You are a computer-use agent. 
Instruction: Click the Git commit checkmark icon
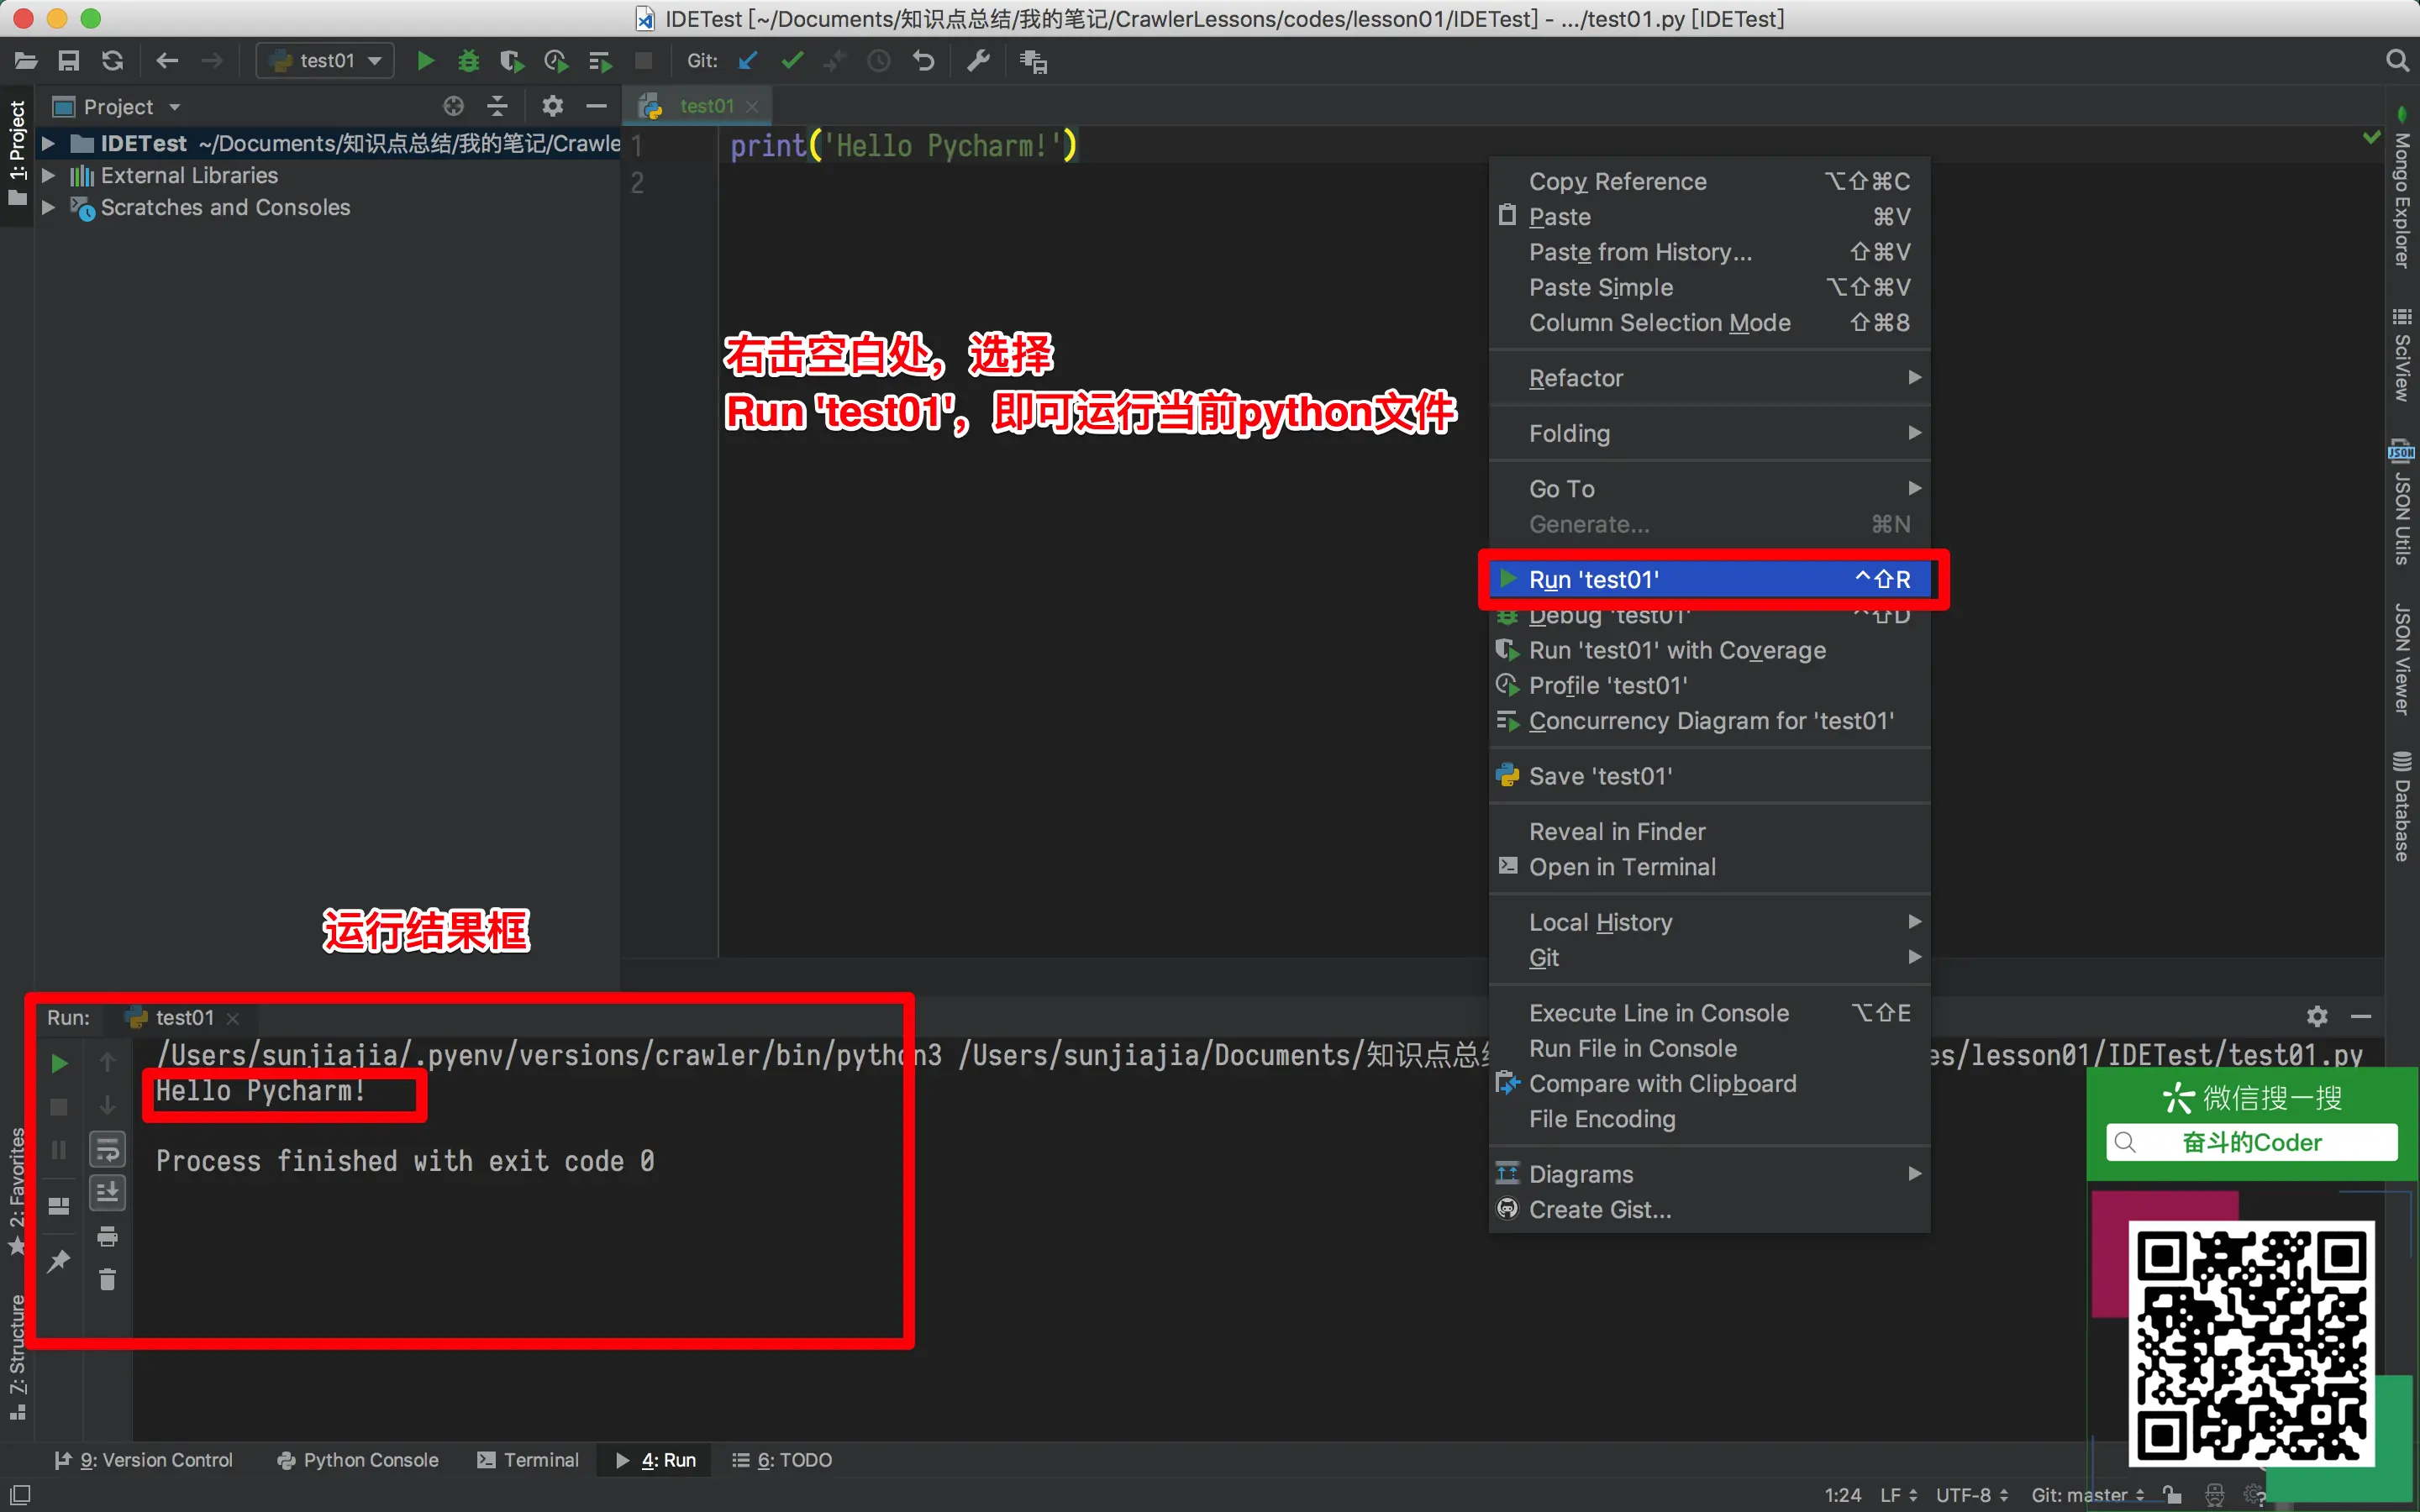coord(792,61)
